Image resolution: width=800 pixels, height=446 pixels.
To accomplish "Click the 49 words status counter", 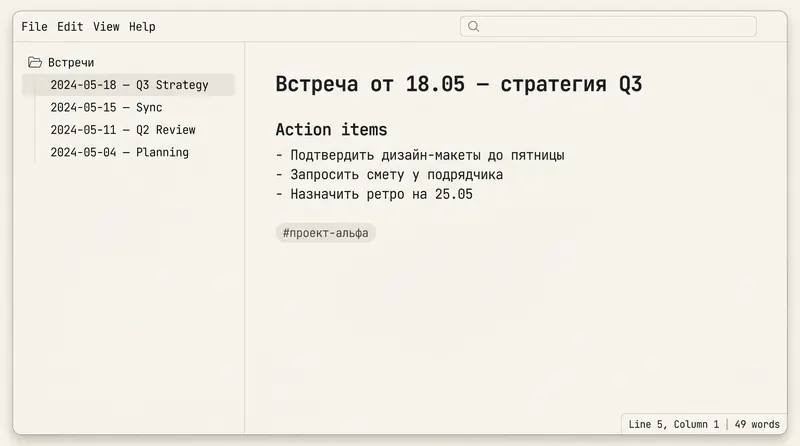I will pyautogui.click(x=757, y=424).
